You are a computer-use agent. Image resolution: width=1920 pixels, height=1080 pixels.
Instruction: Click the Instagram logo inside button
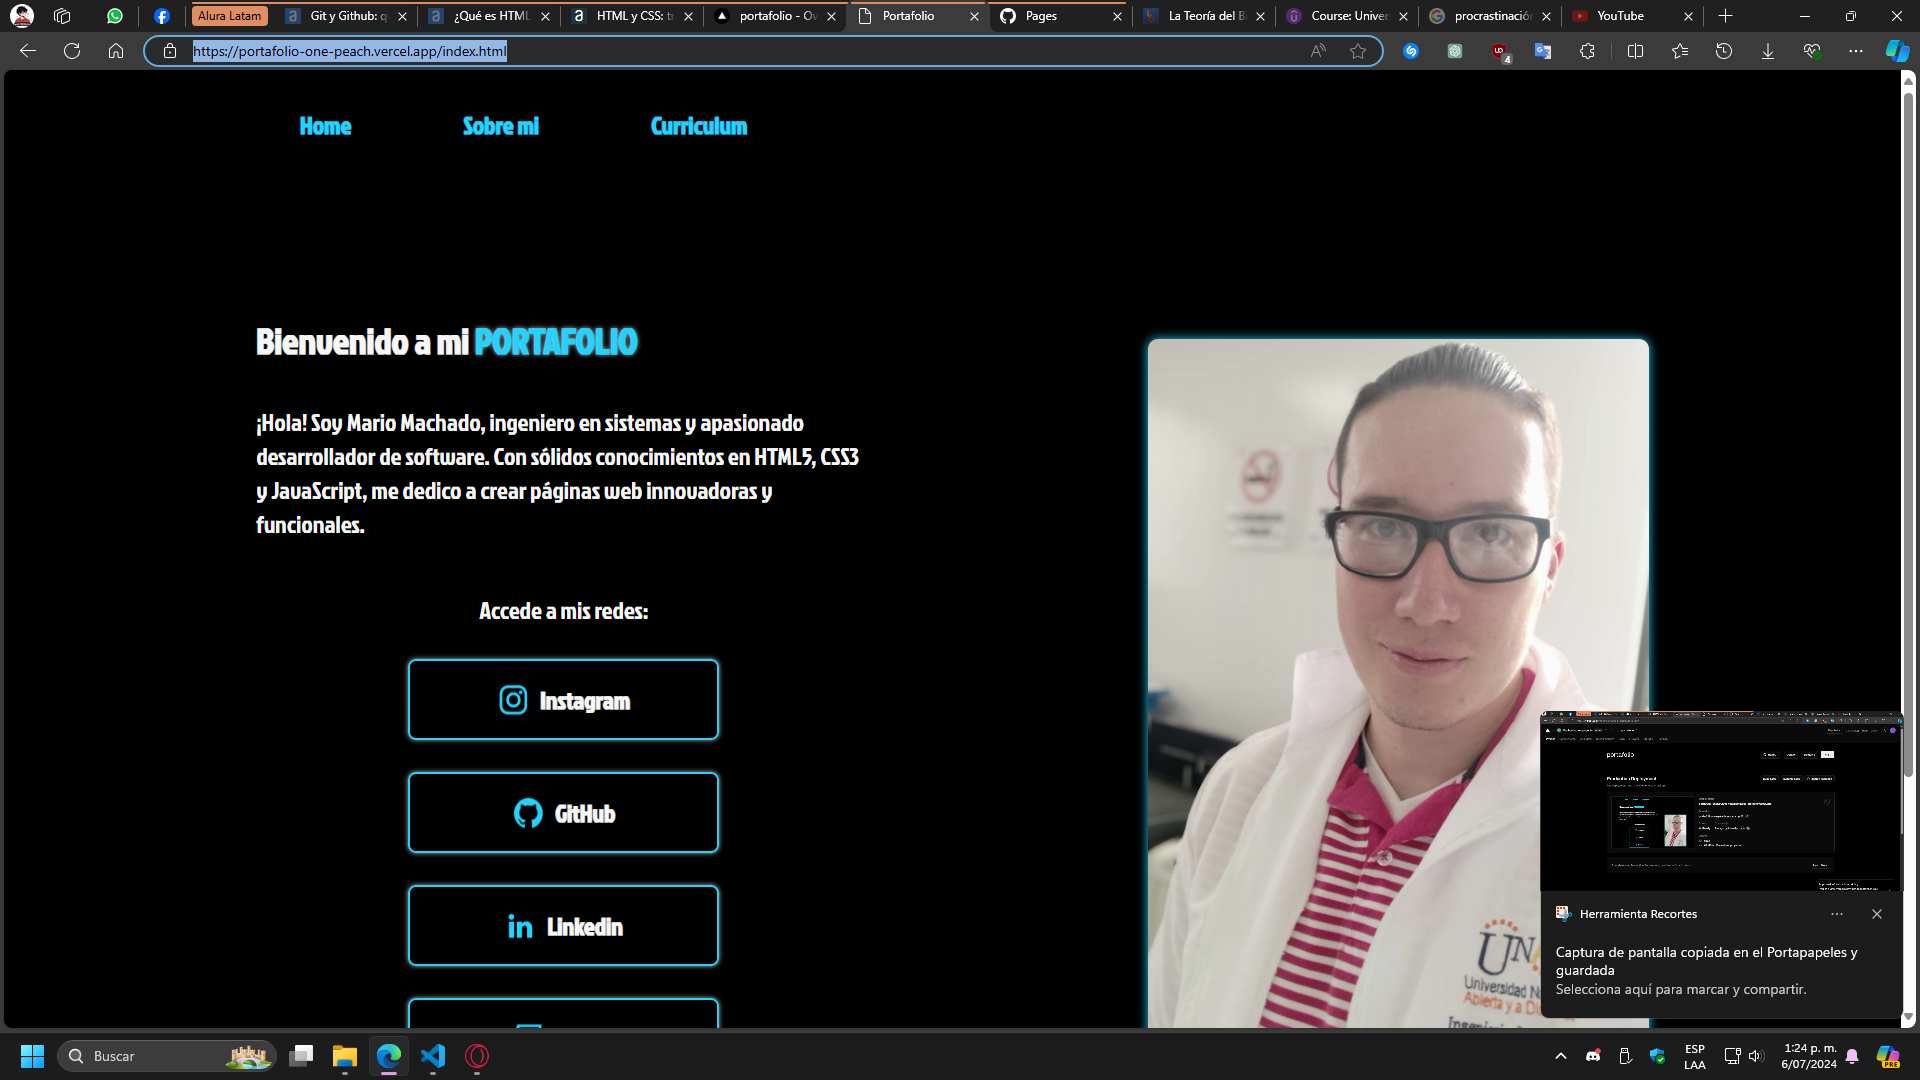point(513,700)
